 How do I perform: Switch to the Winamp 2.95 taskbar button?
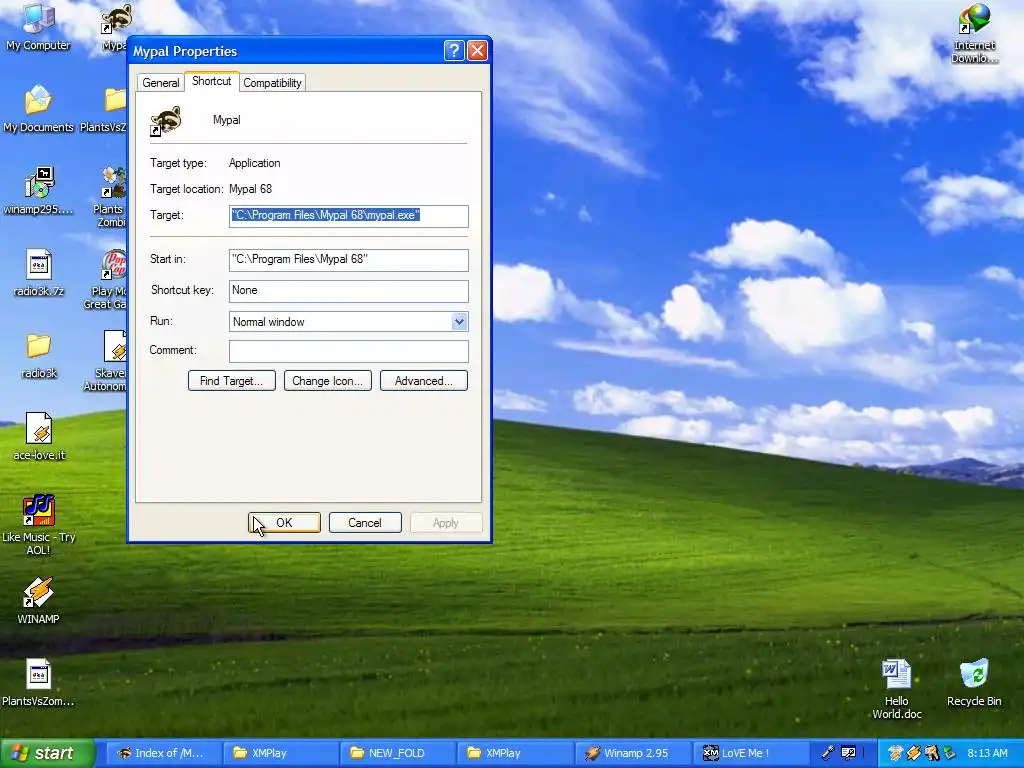[633, 753]
